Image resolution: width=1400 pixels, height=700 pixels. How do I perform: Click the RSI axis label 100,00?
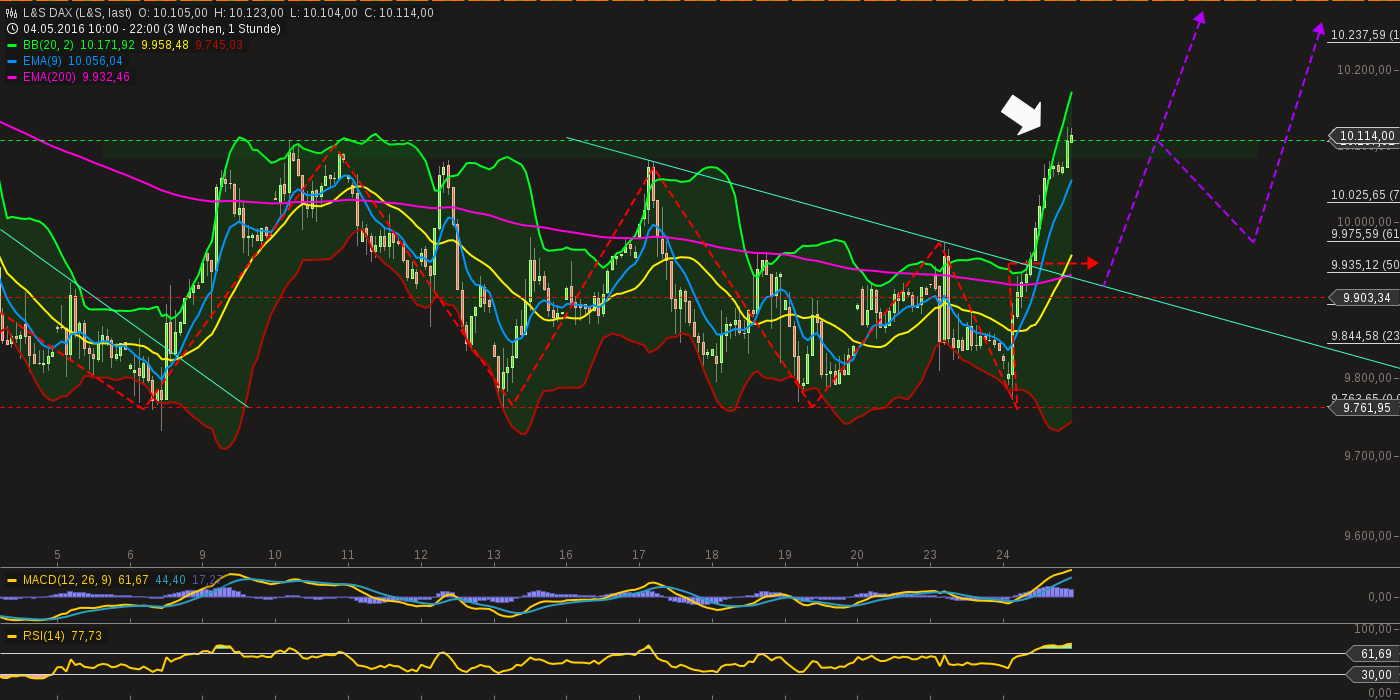coord(1374,629)
